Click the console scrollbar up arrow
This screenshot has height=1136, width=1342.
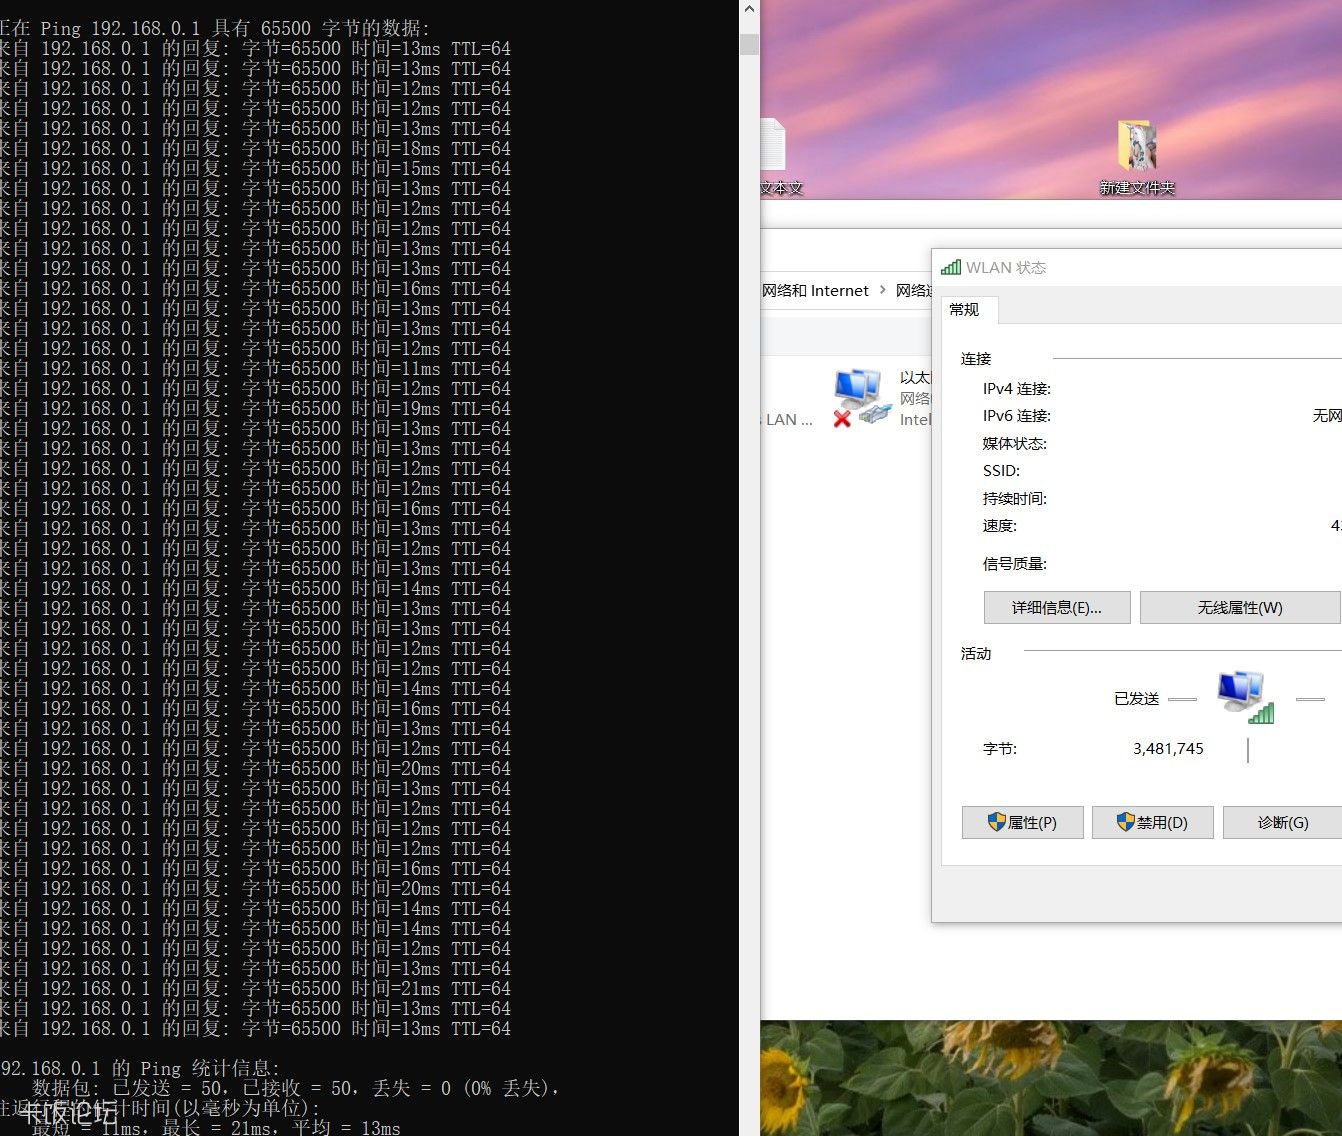click(749, 10)
